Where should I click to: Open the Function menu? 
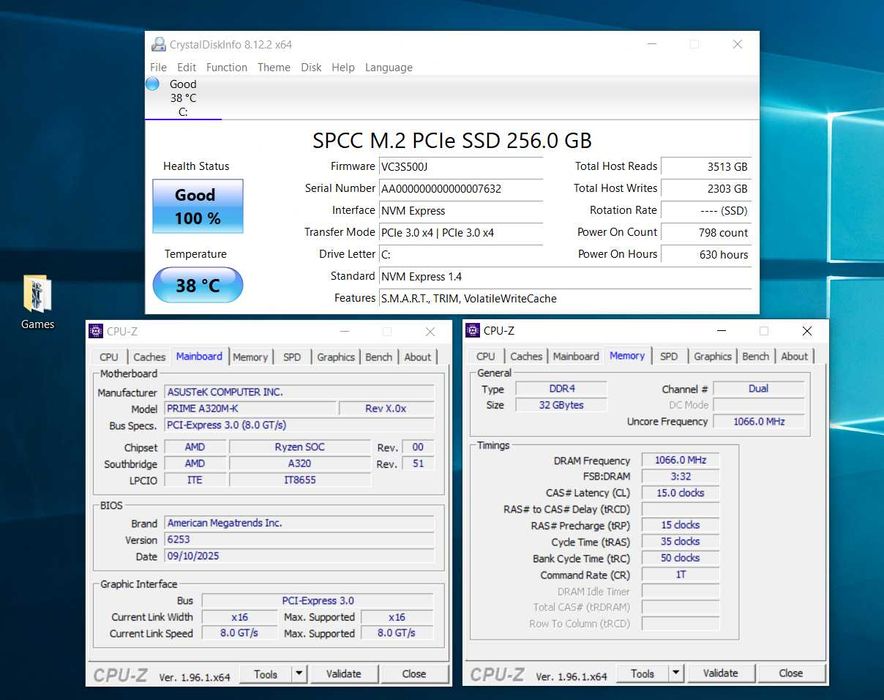227,67
